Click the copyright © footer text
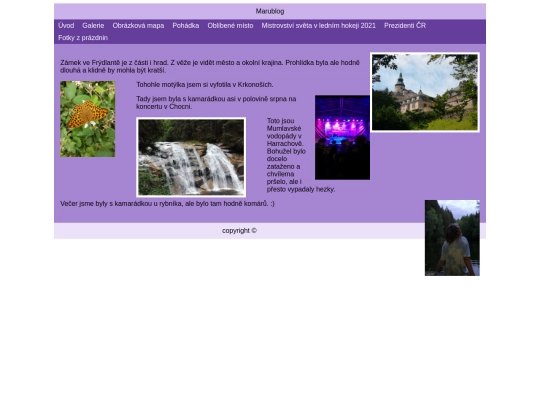 [239, 231]
